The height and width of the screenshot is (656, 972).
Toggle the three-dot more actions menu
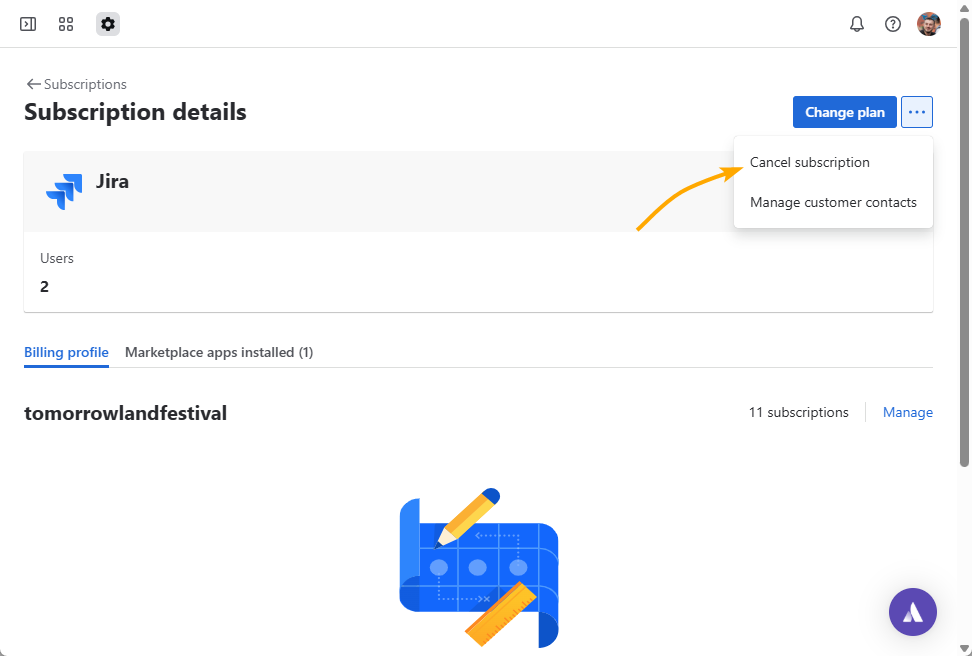917,112
